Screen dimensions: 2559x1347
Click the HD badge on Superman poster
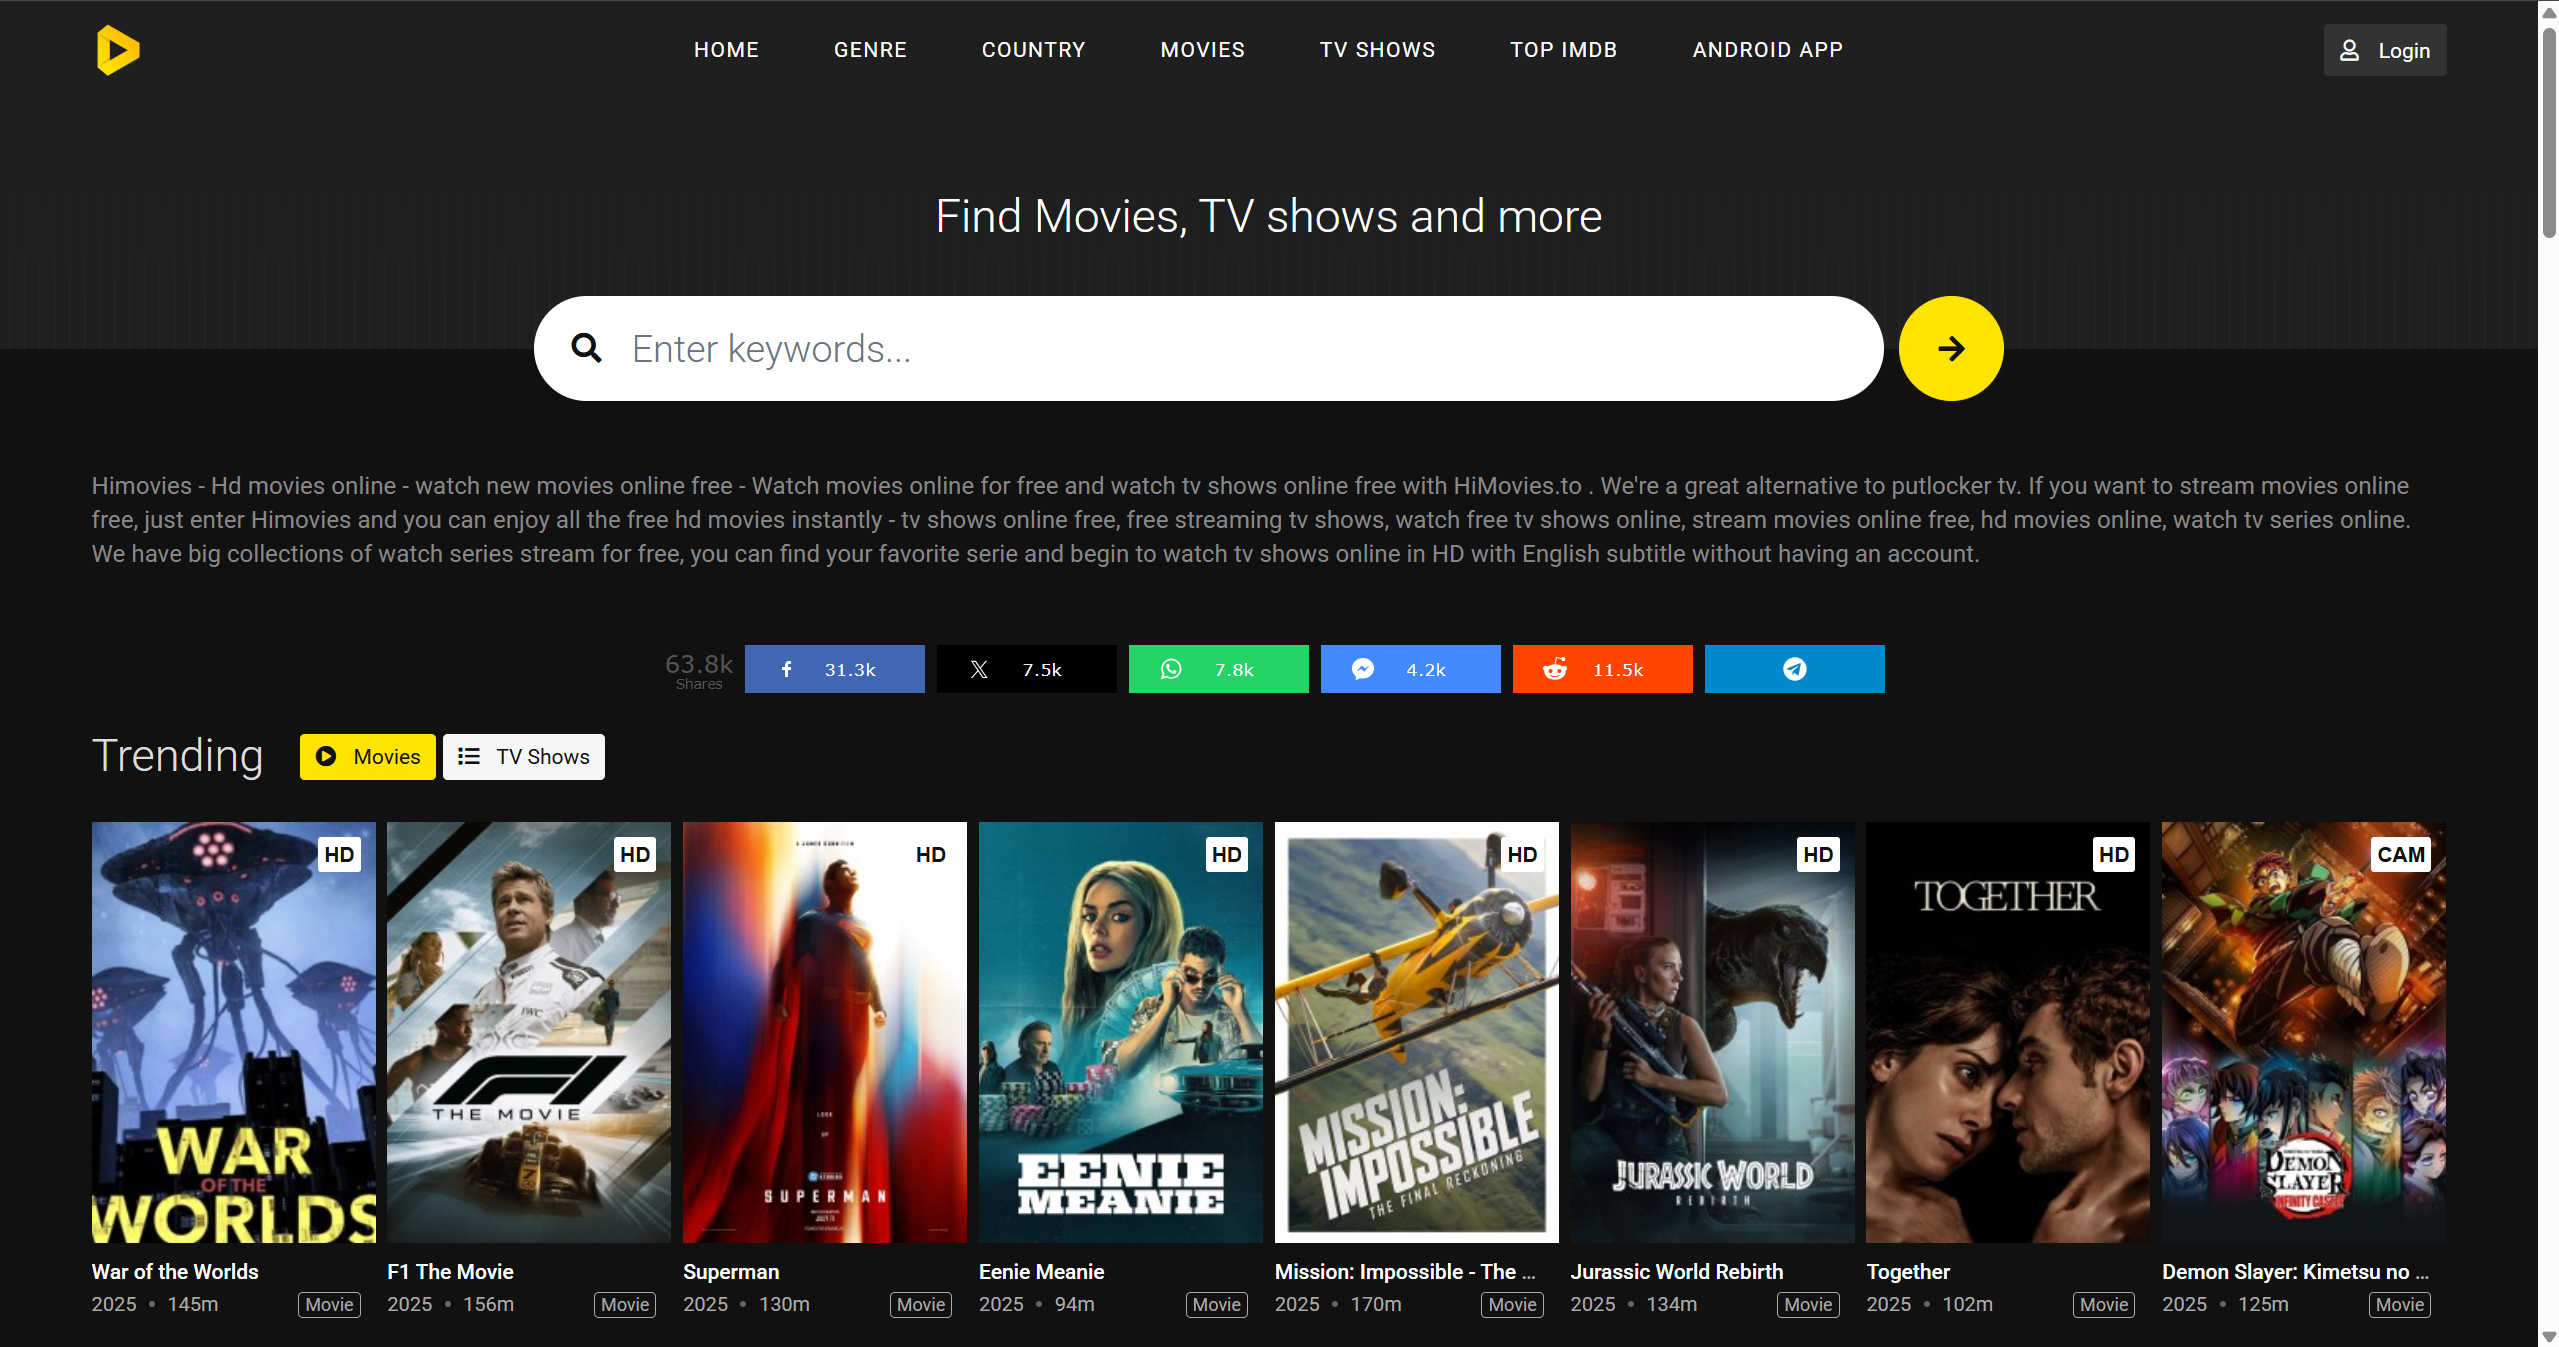point(930,855)
